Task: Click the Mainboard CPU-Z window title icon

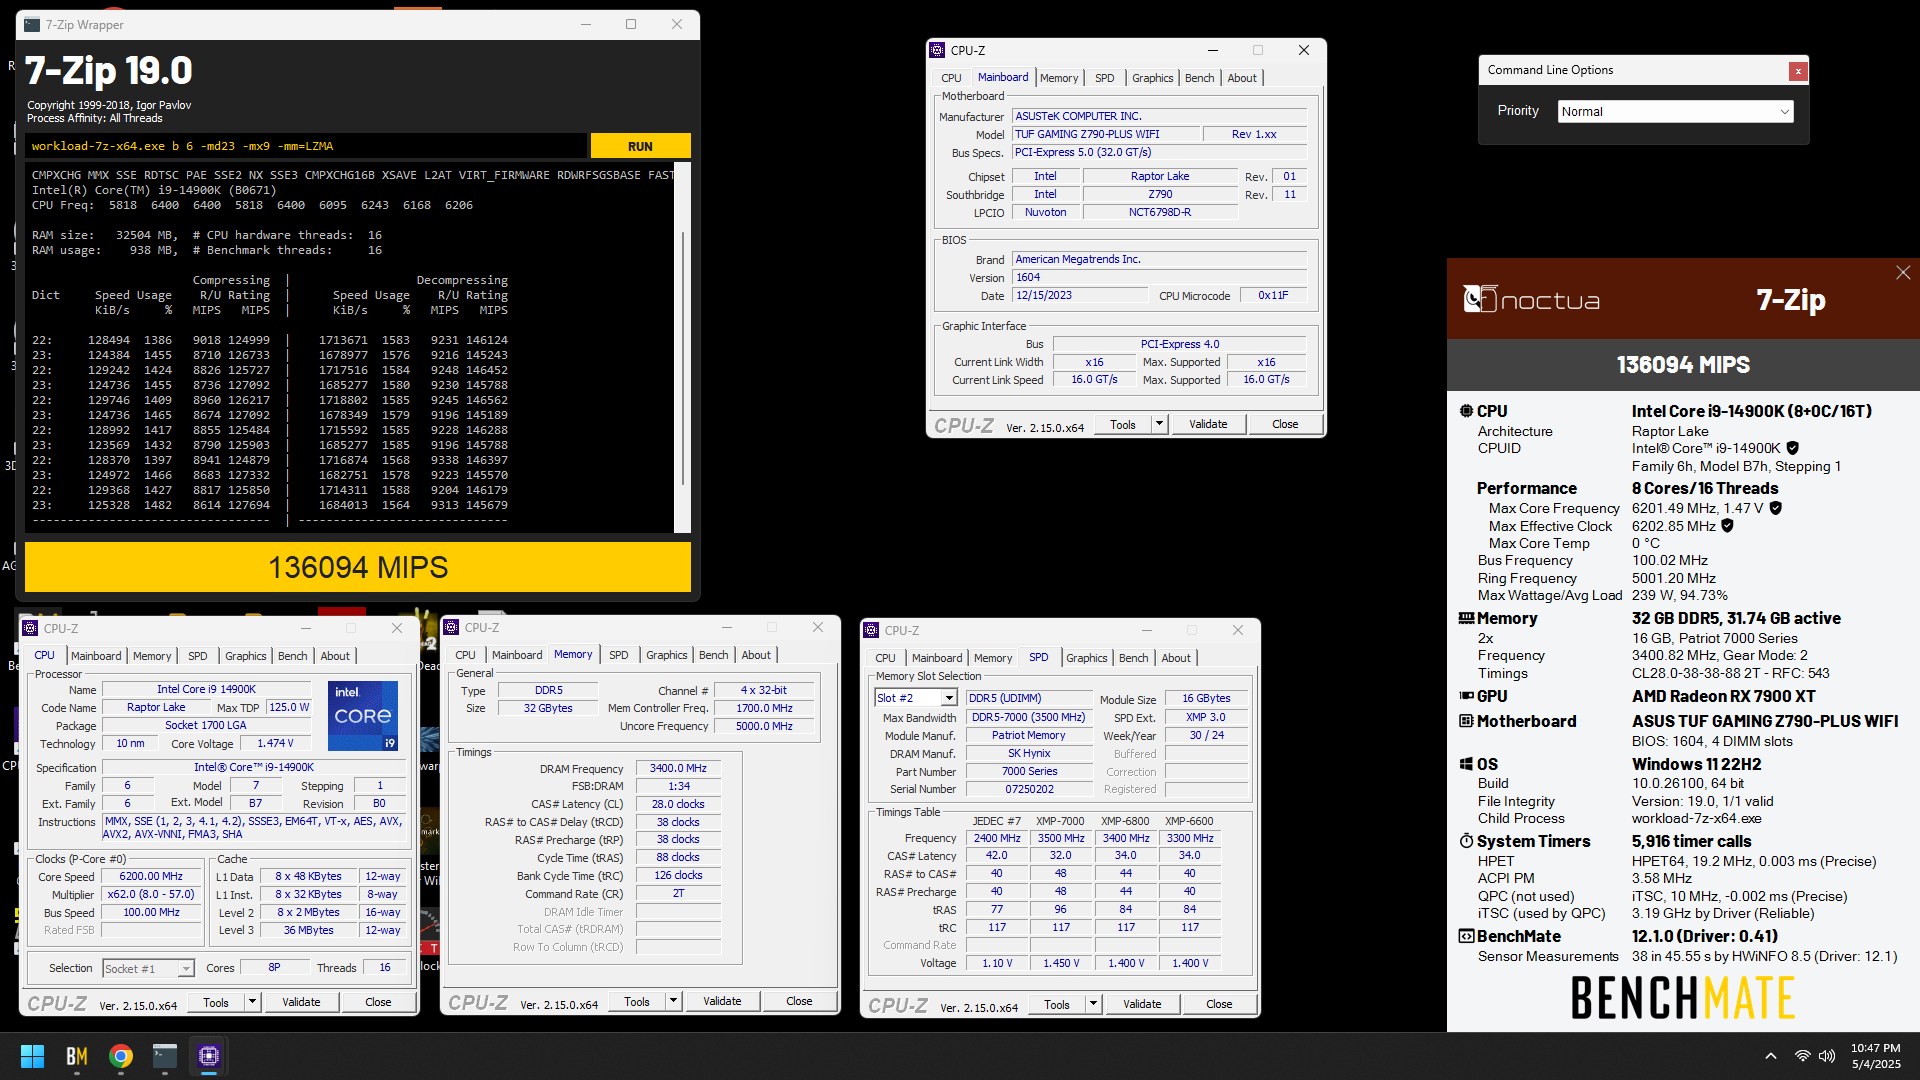Action: tap(937, 50)
